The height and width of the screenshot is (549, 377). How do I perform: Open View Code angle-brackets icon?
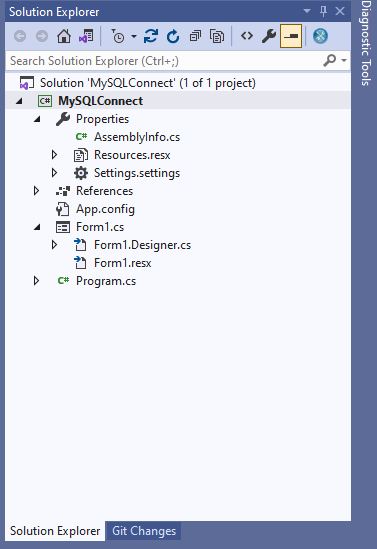[247, 36]
